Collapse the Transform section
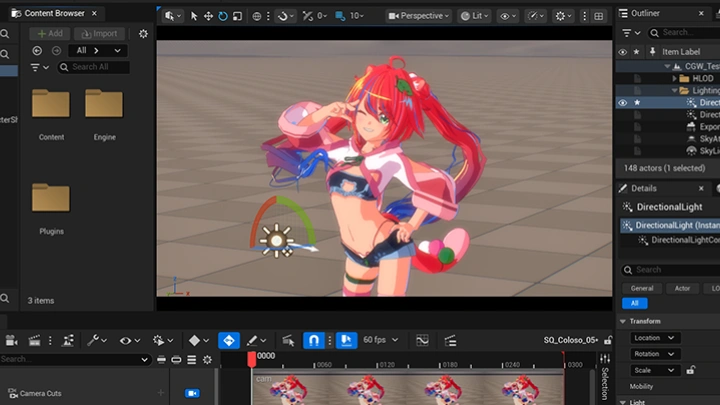Image resolution: width=720 pixels, height=405 pixels. 623,321
